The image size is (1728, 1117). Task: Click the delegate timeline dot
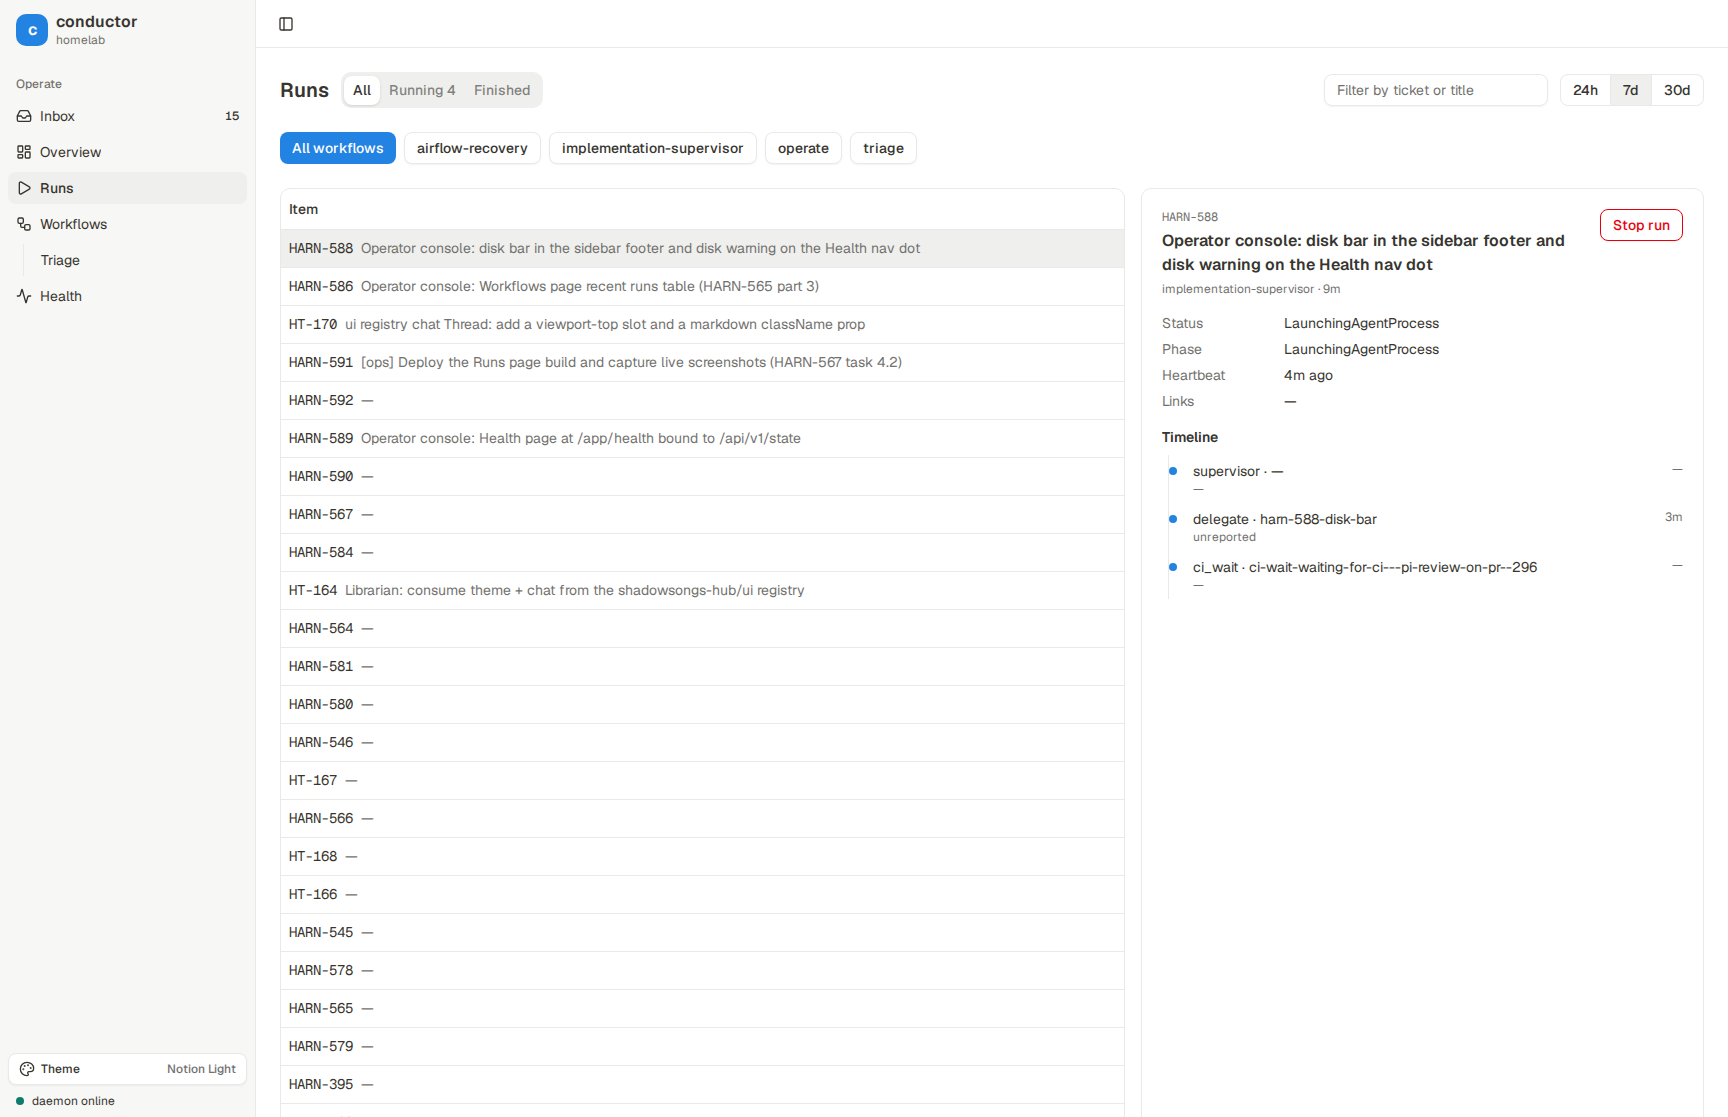coord(1173,519)
